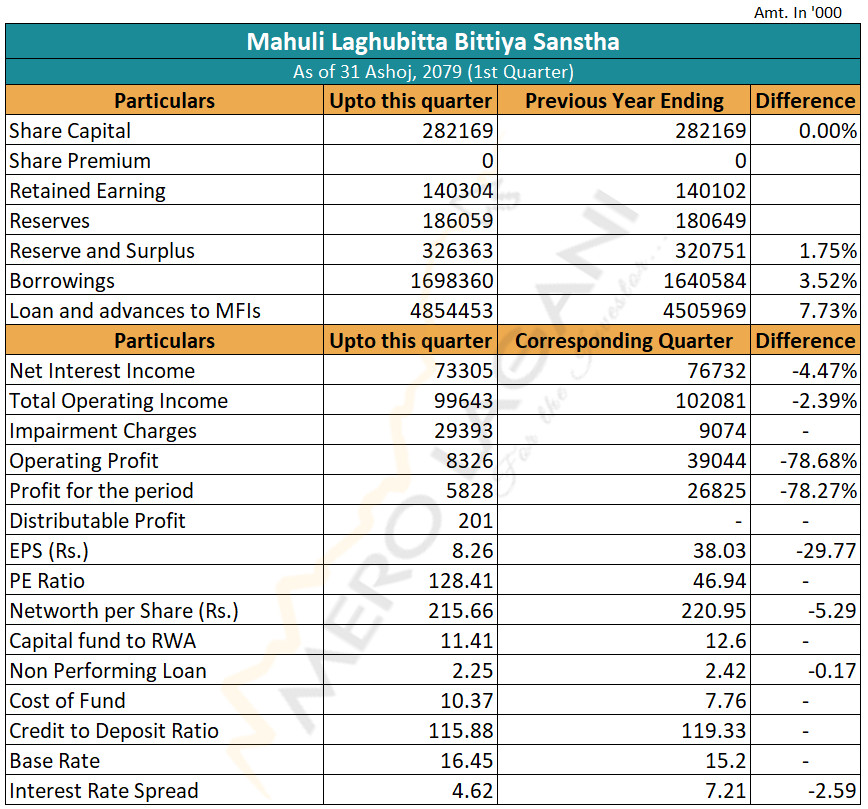This screenshot has height=809, width=868.
Task: Select the 'Share Capital' row label
Action: point(70,131)
